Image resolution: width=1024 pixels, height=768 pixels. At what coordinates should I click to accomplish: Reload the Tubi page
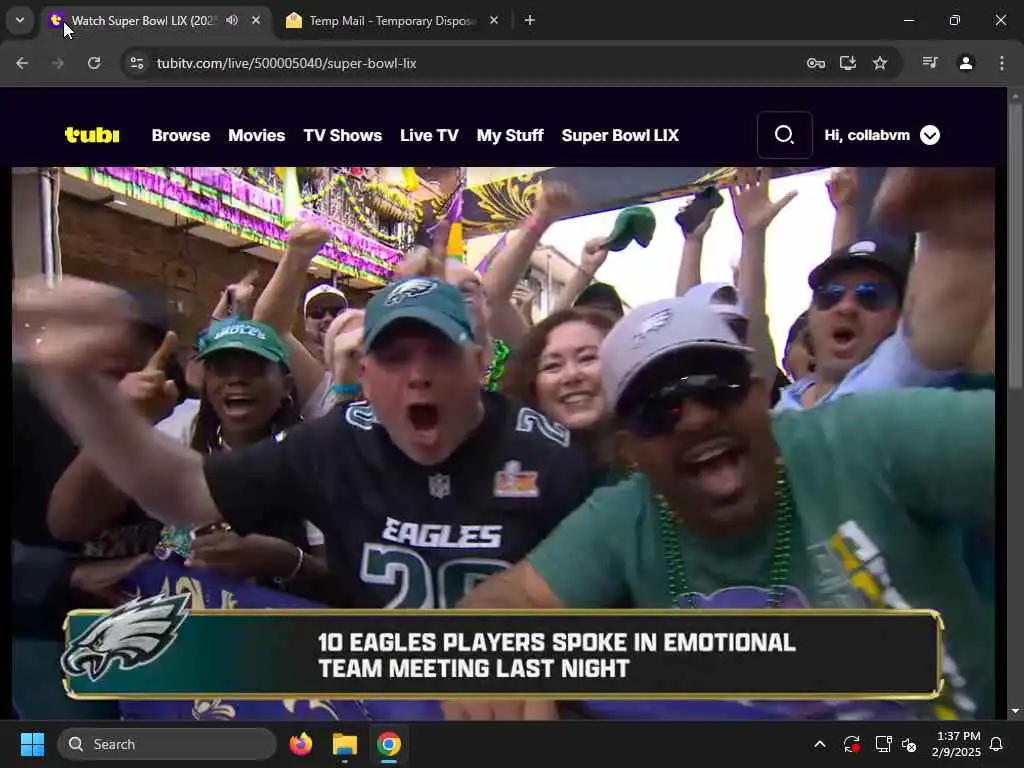click(94, 63)
